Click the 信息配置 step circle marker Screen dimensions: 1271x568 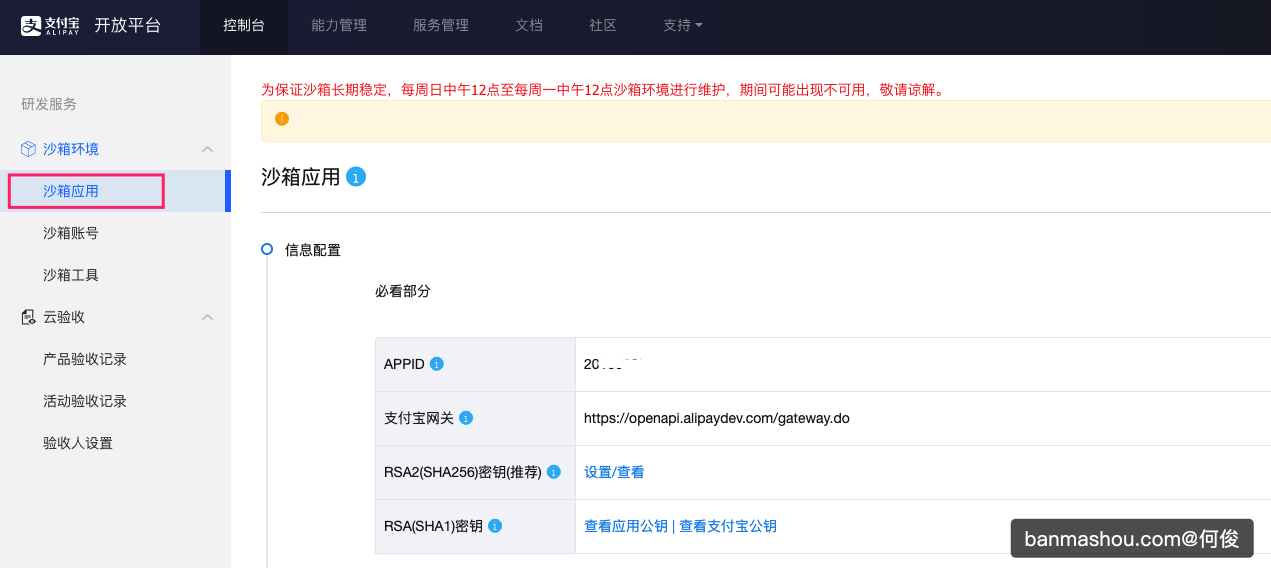tap(267, 249)
